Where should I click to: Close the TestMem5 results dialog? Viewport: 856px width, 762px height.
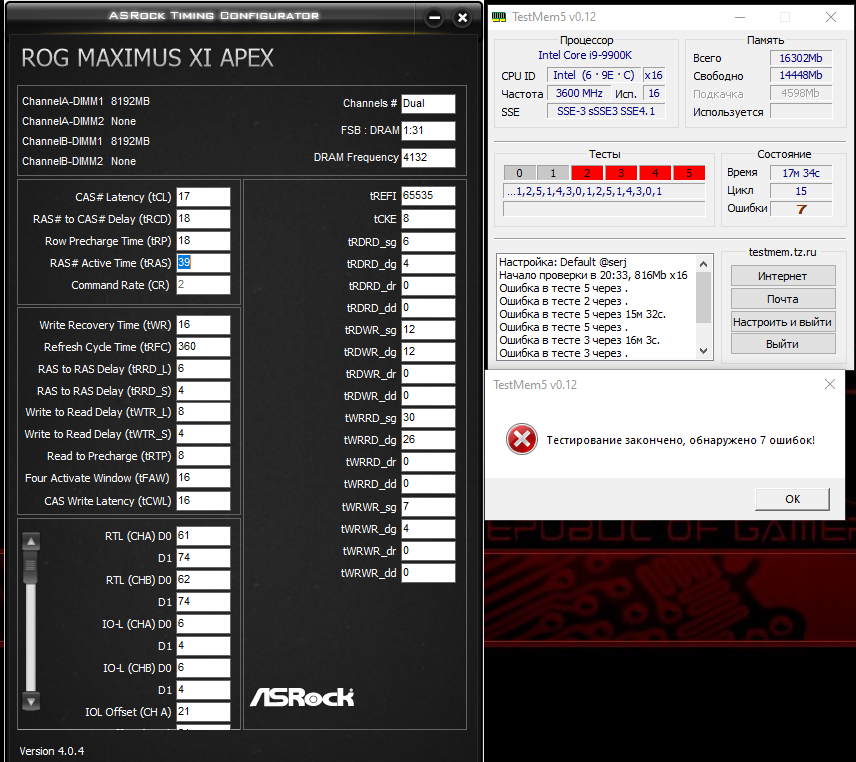click(x=830, y=384)
